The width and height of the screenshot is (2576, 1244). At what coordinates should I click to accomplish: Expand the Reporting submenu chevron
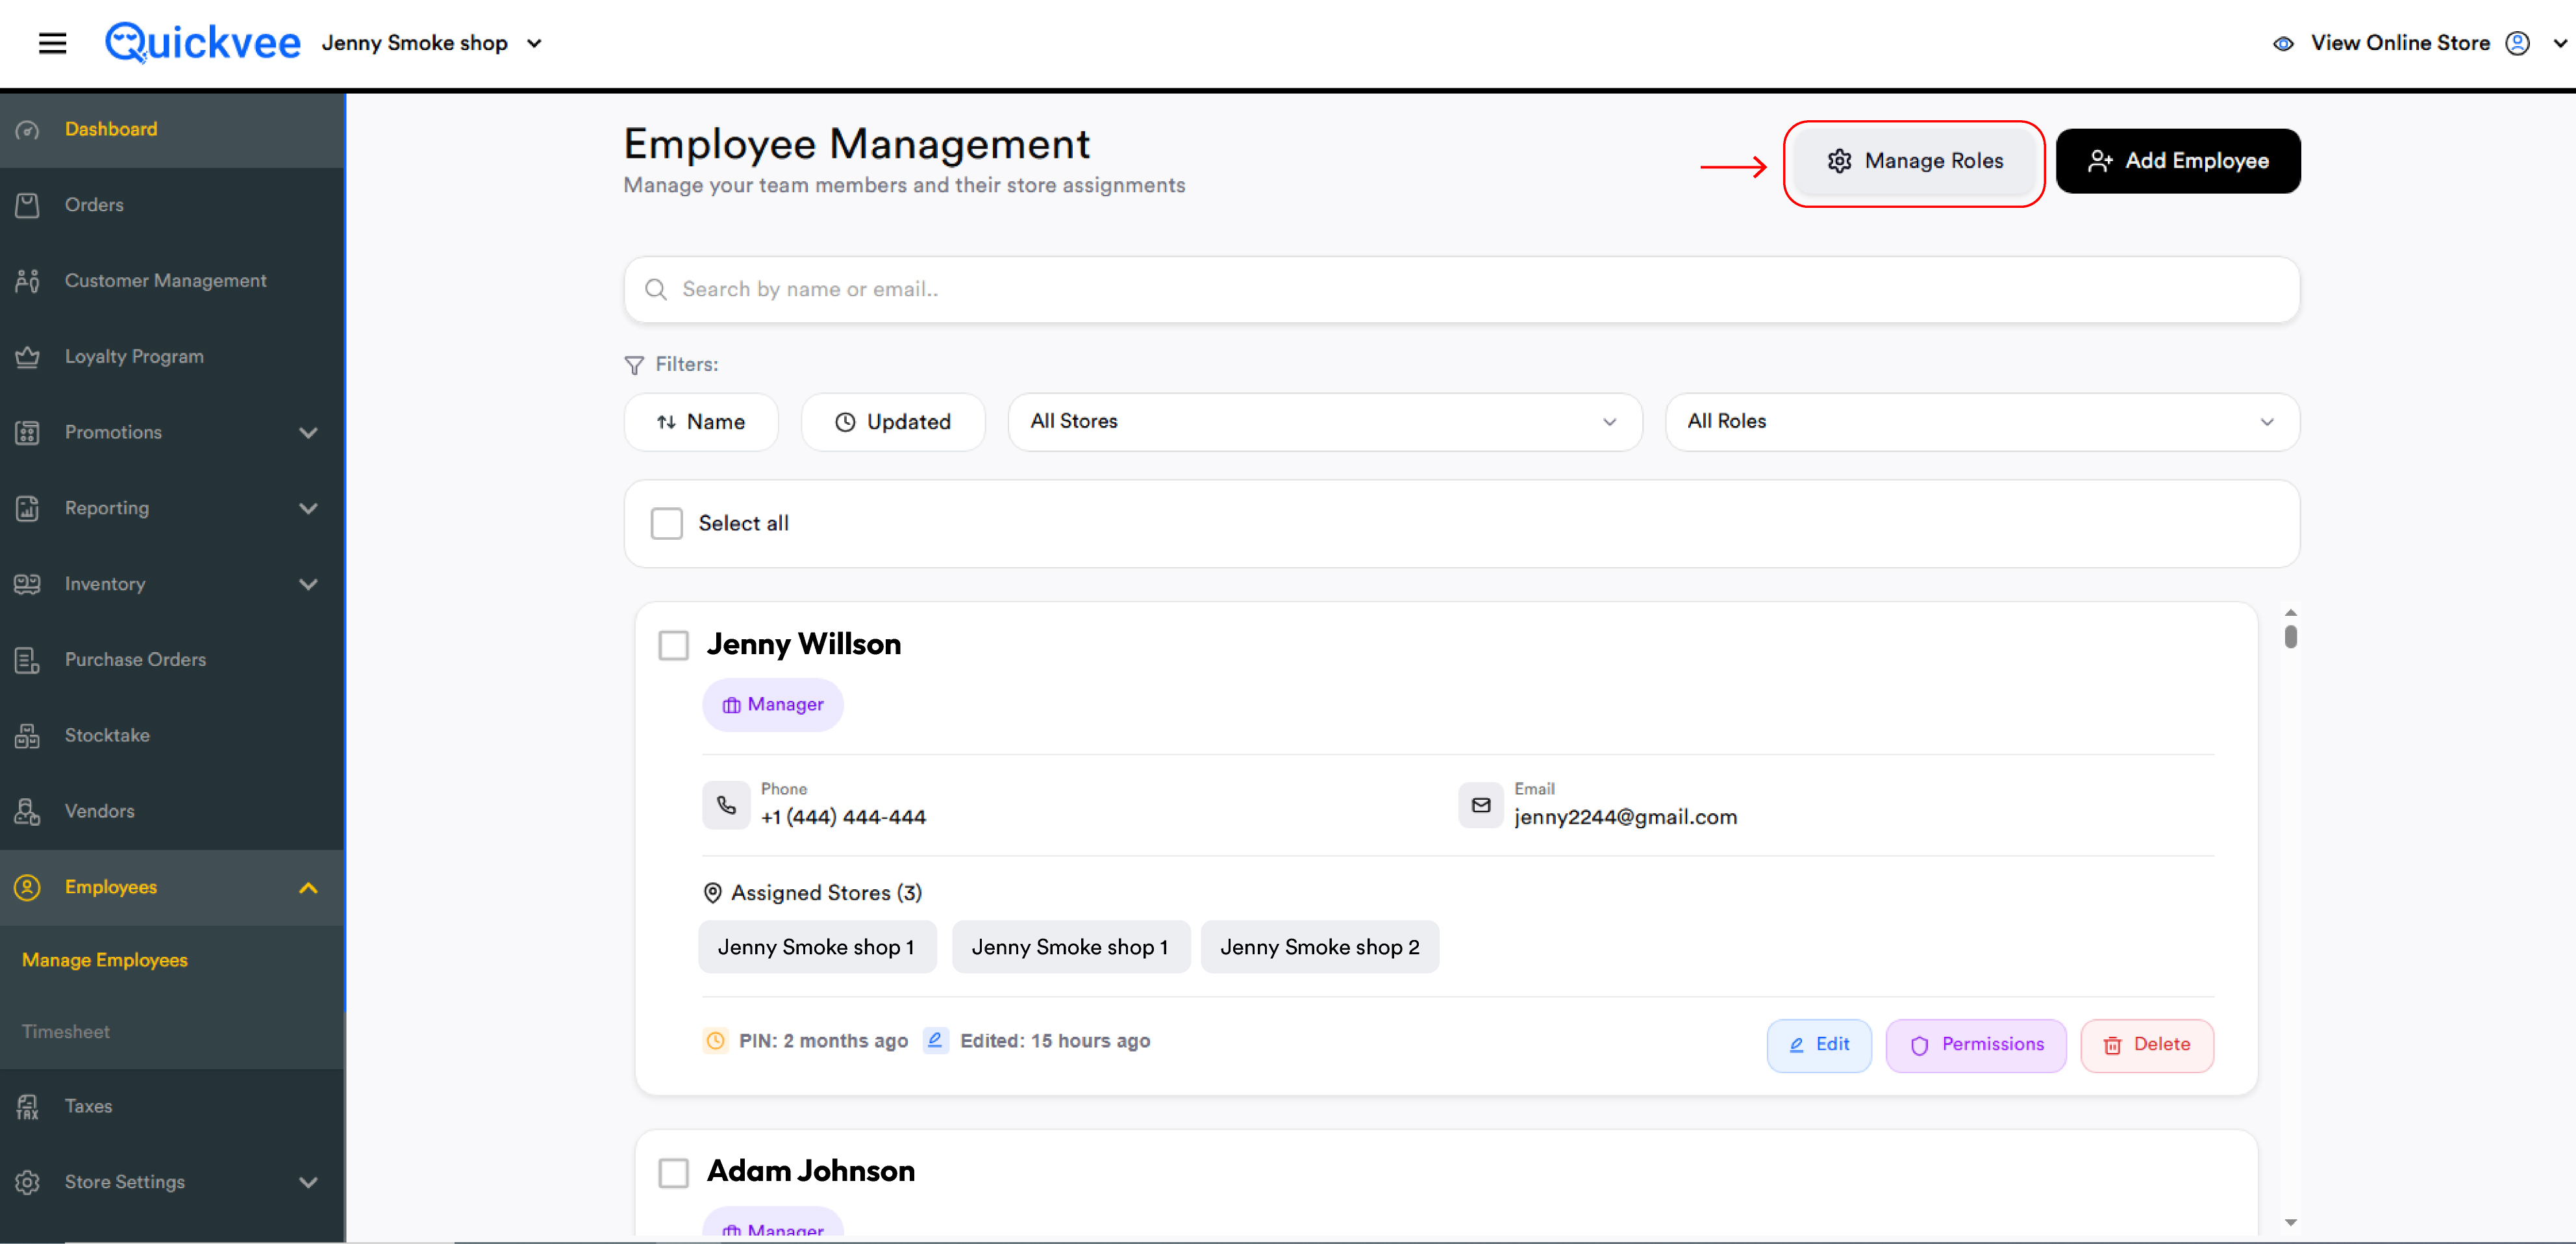pos(308,508)
